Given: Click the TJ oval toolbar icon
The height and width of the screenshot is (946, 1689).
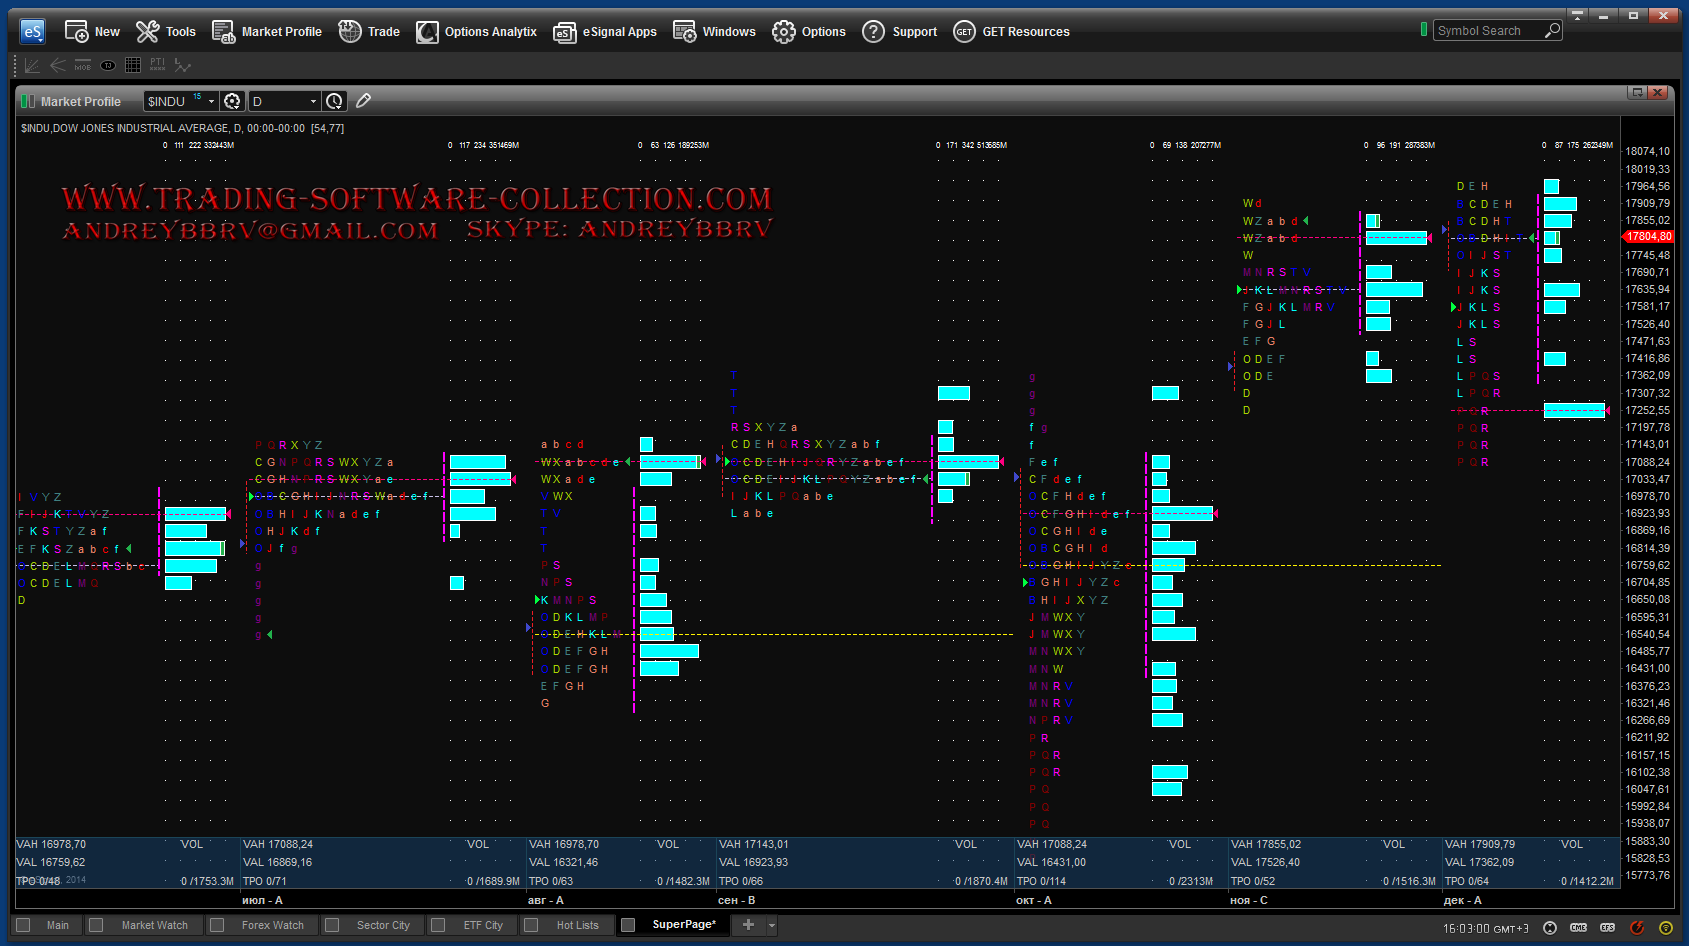Looking at the screenshot, I should [108, 66].
